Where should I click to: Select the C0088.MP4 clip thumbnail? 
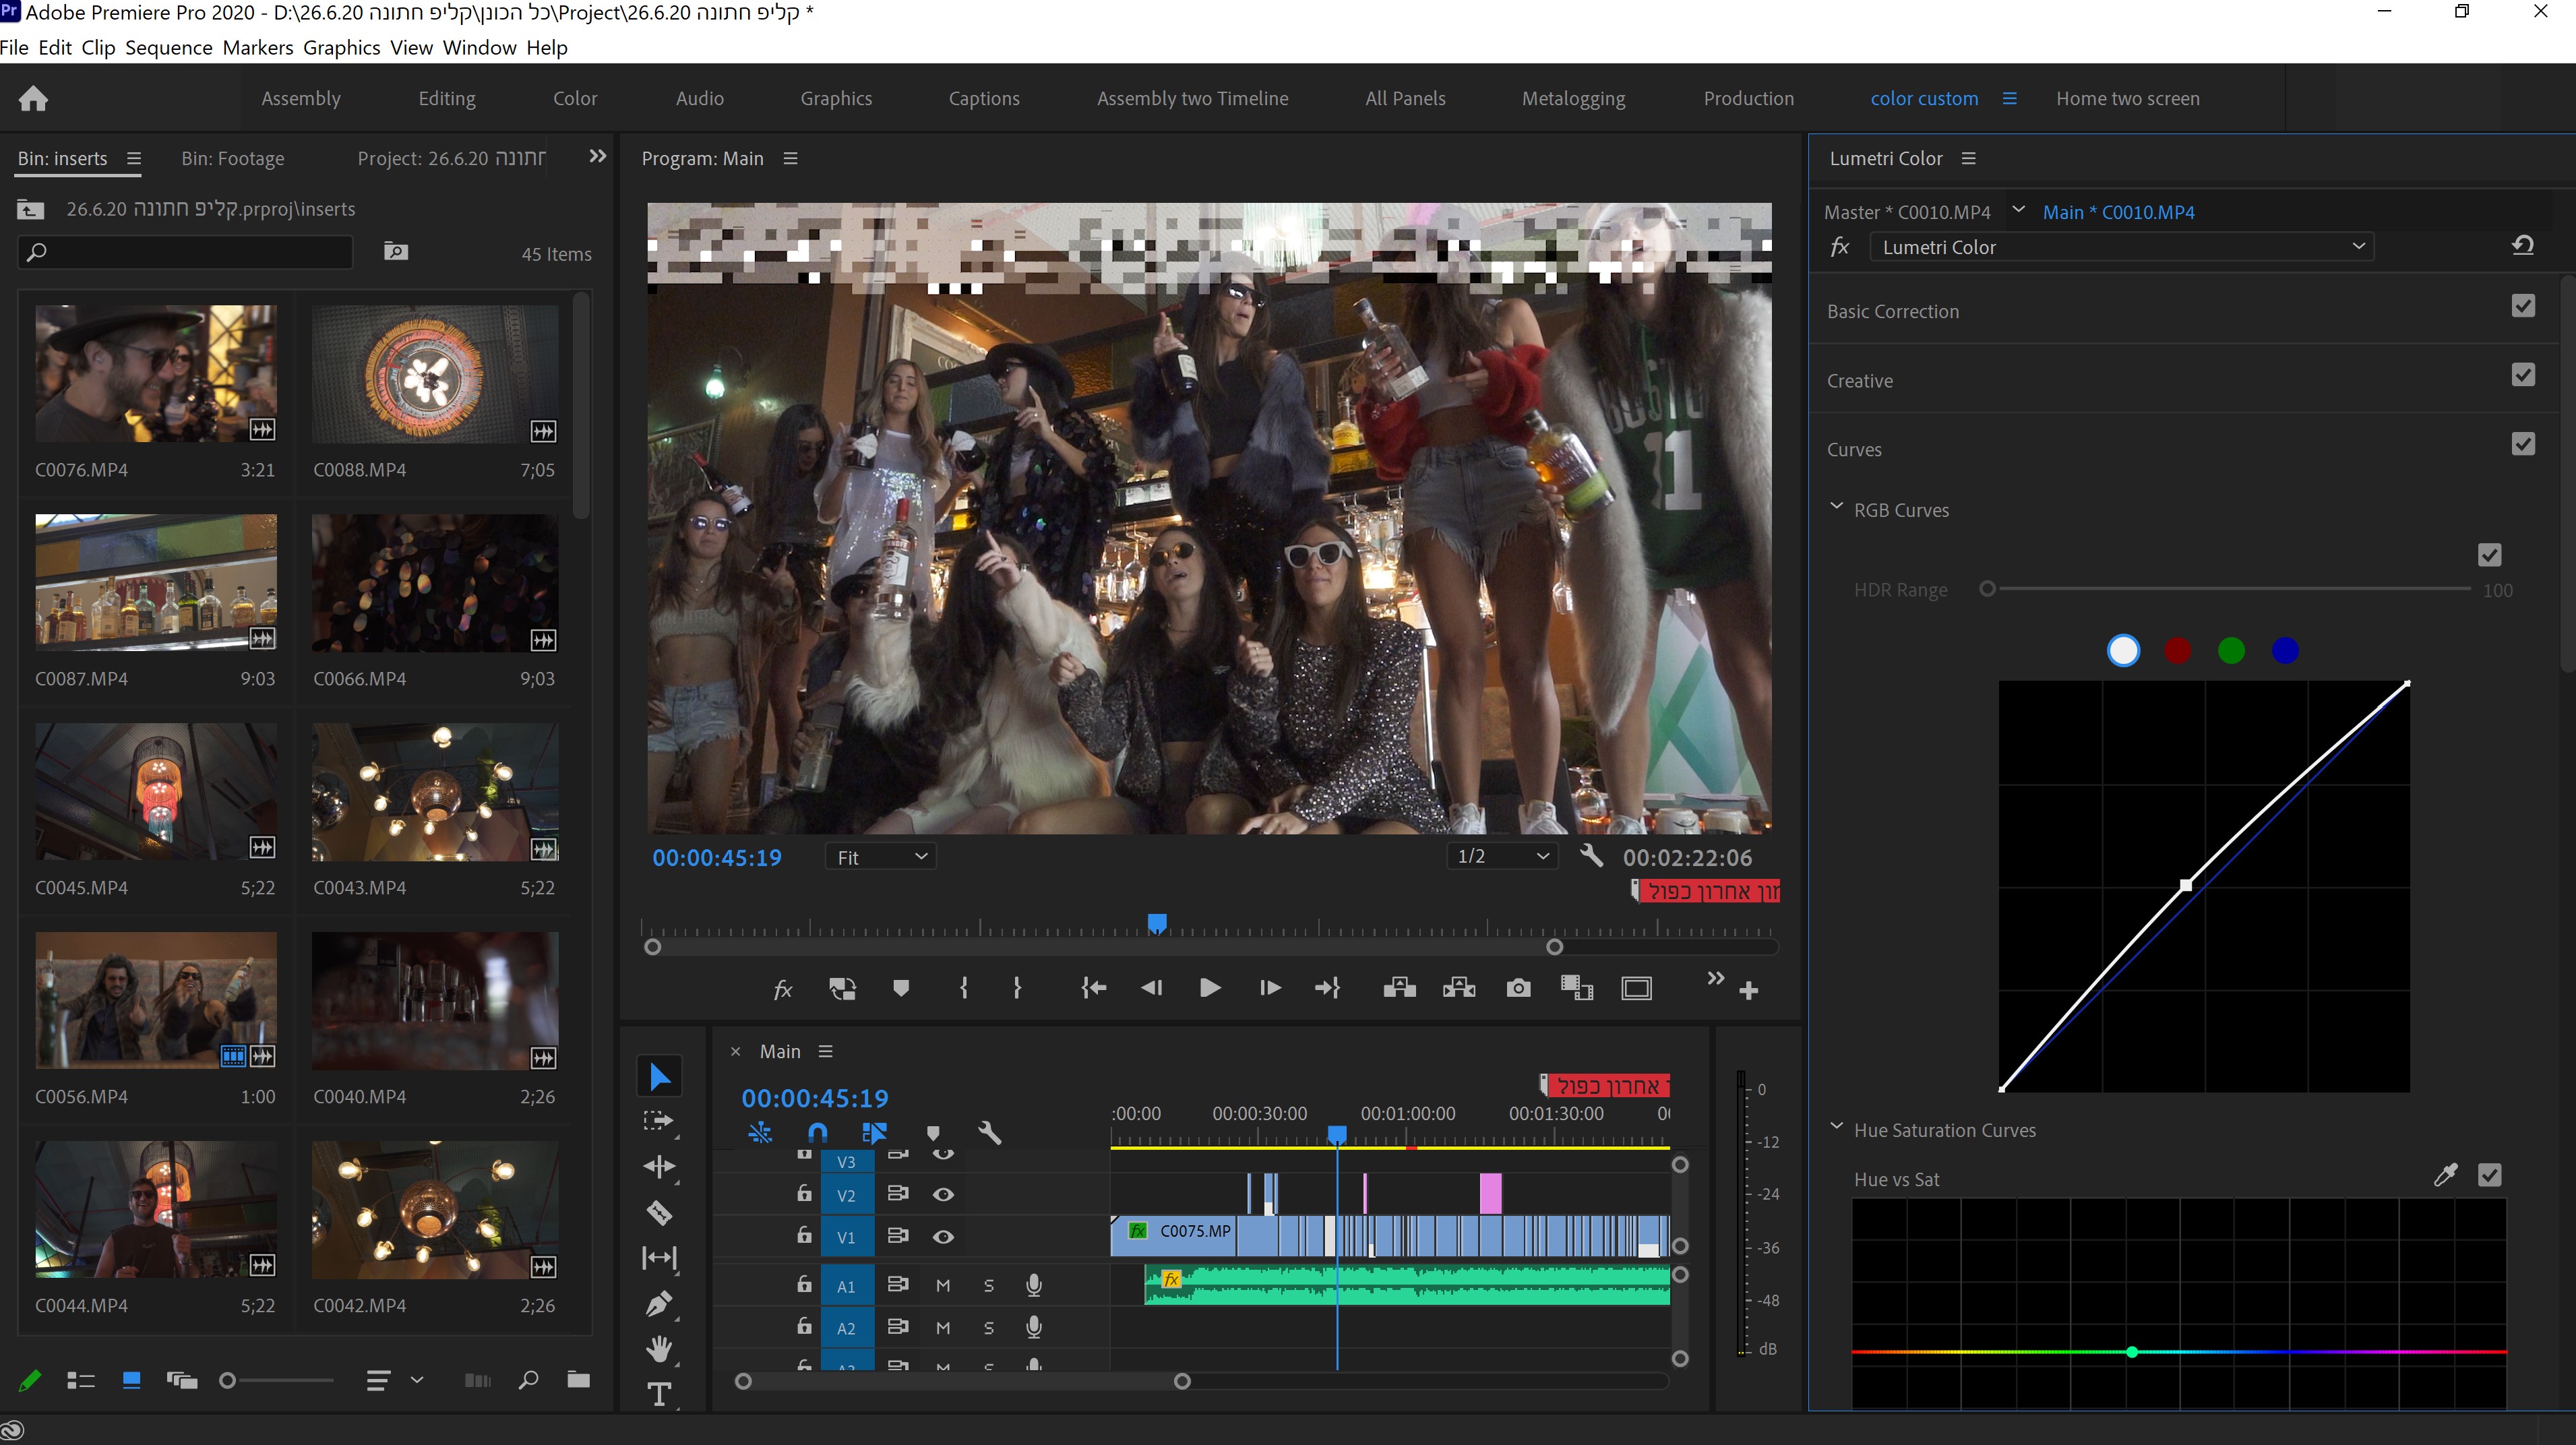pyautogui.click(x=435, y=374)
